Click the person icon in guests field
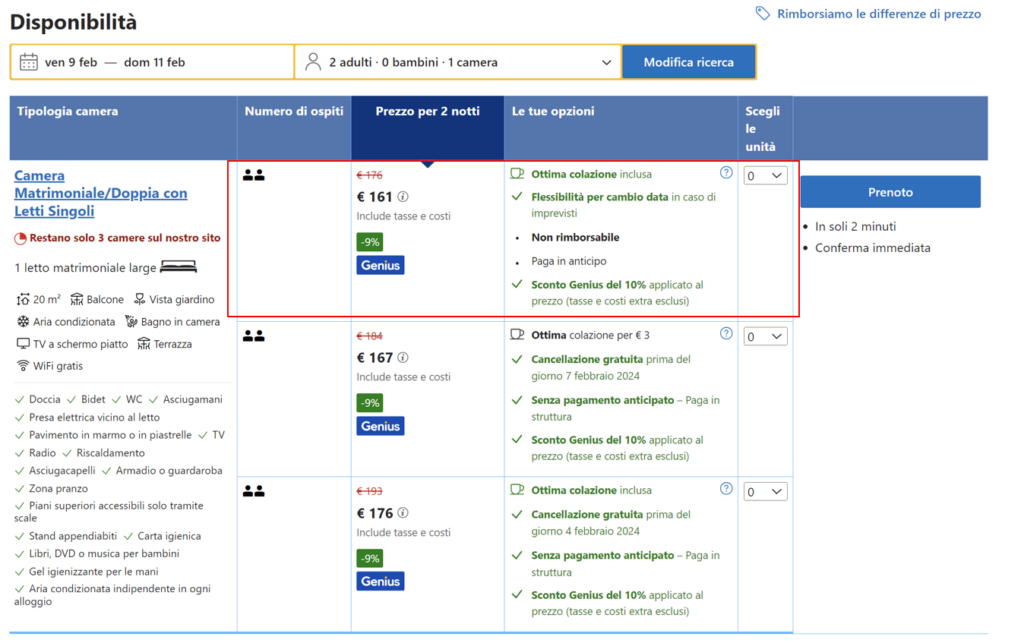This screenshot has height=643, width=1024. pos(312,62)
